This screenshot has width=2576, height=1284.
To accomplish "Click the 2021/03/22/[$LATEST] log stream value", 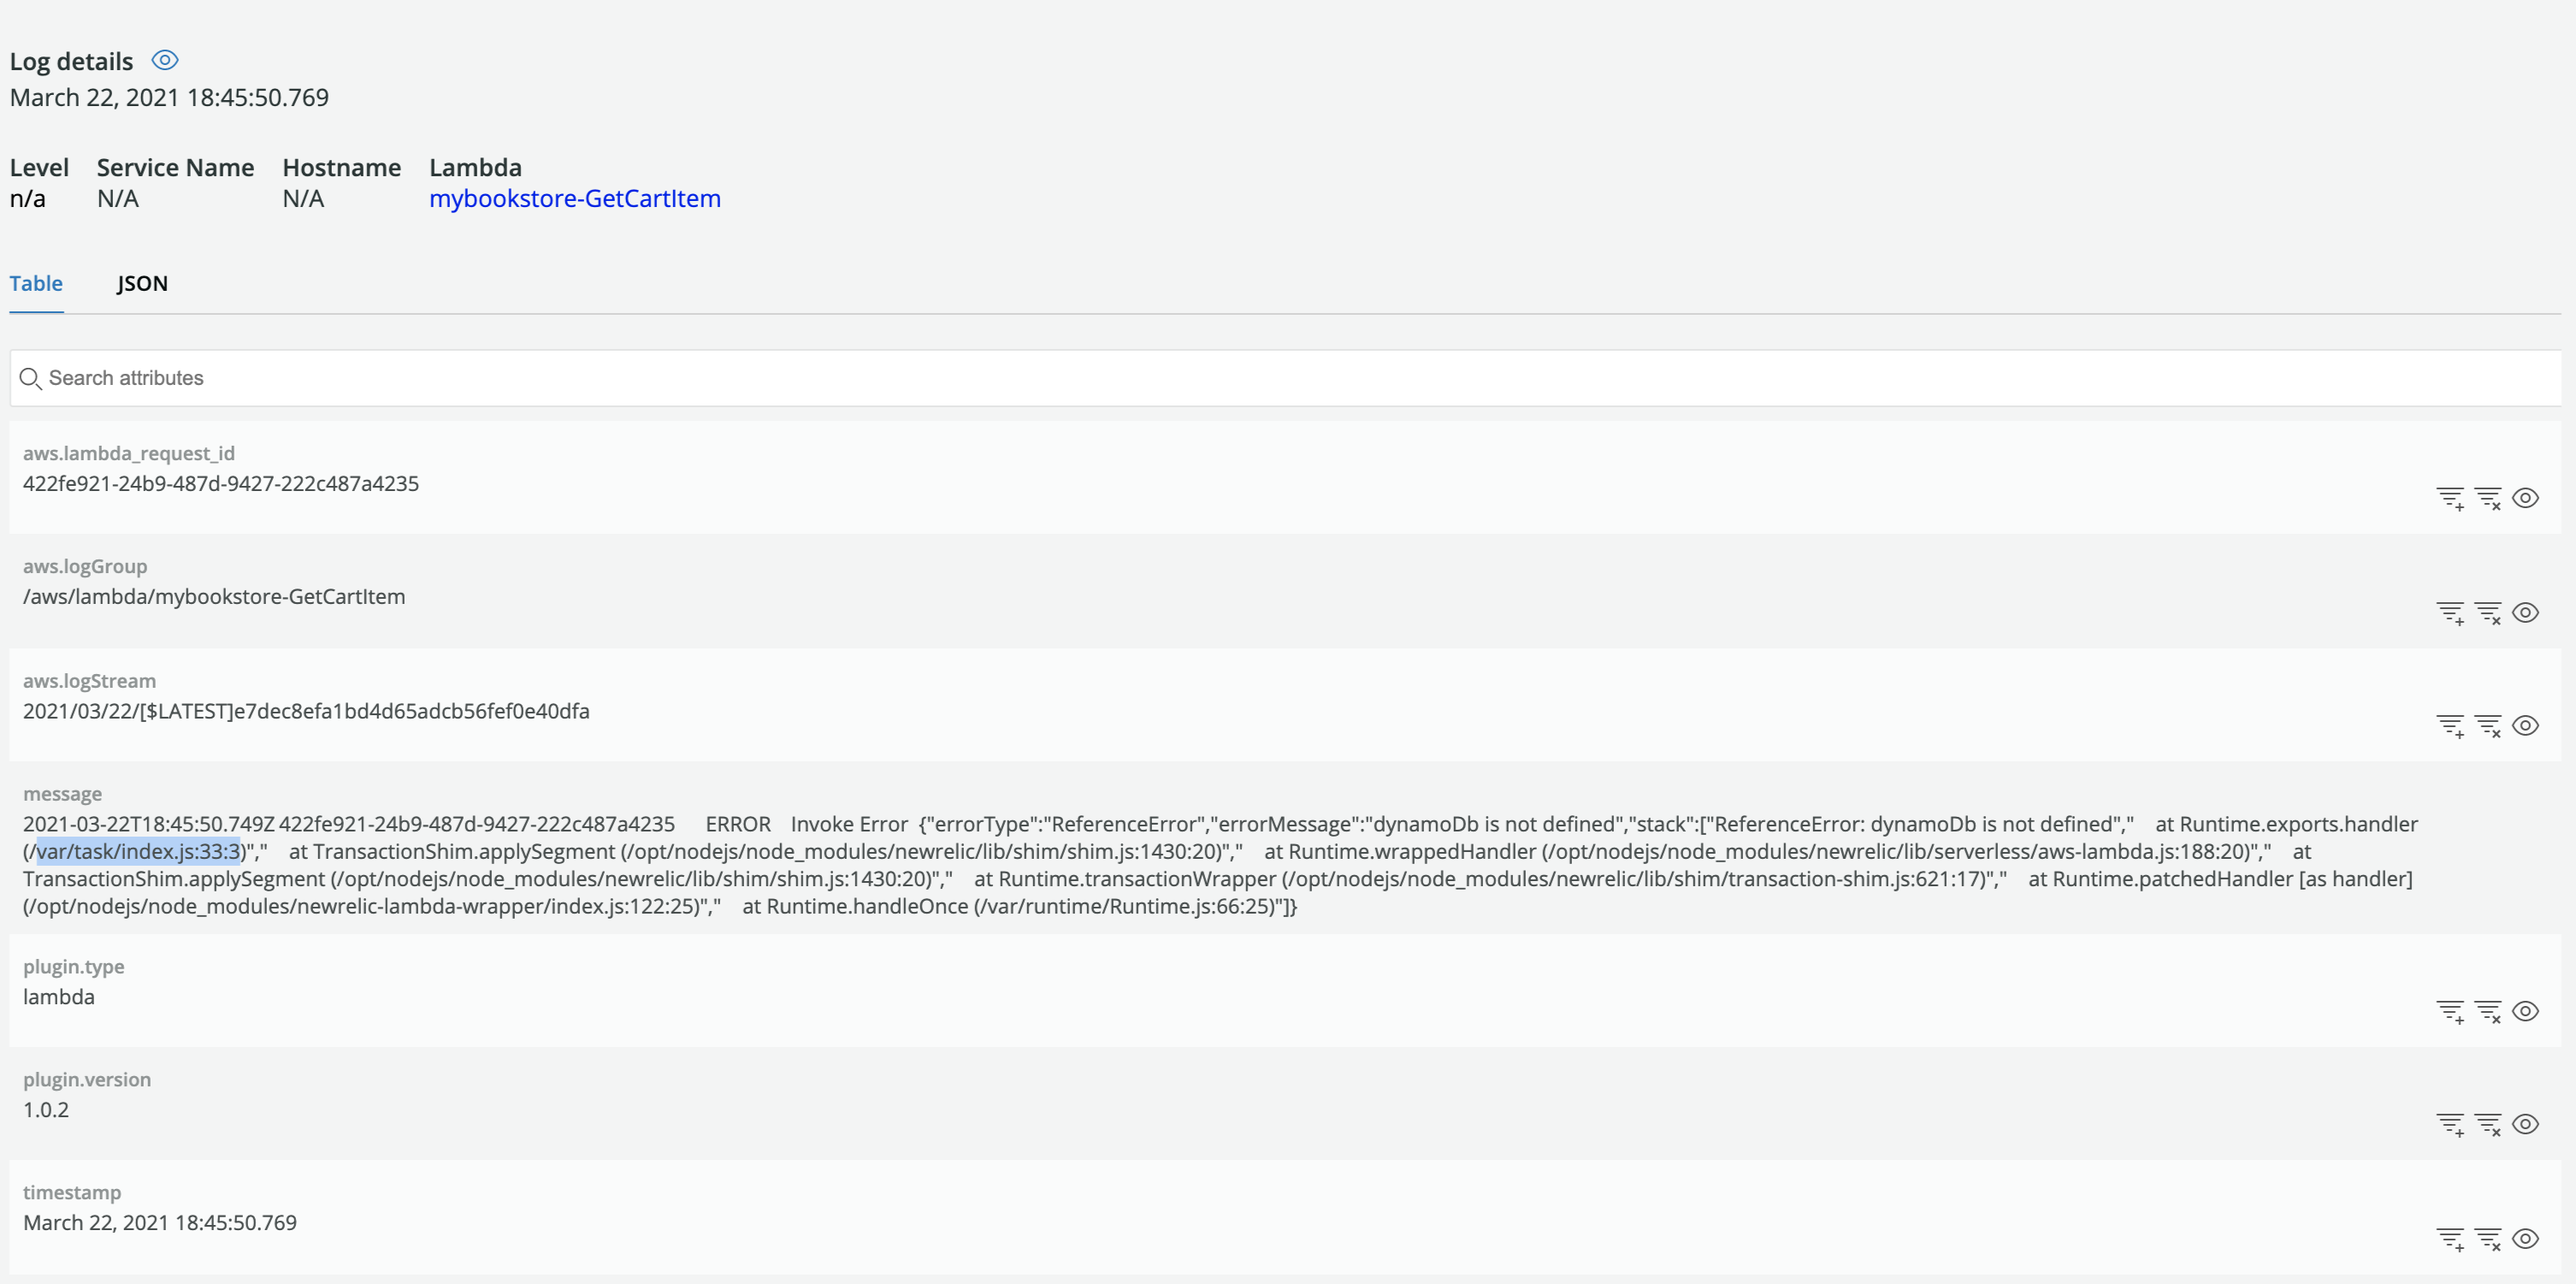I will pos(306,711).
